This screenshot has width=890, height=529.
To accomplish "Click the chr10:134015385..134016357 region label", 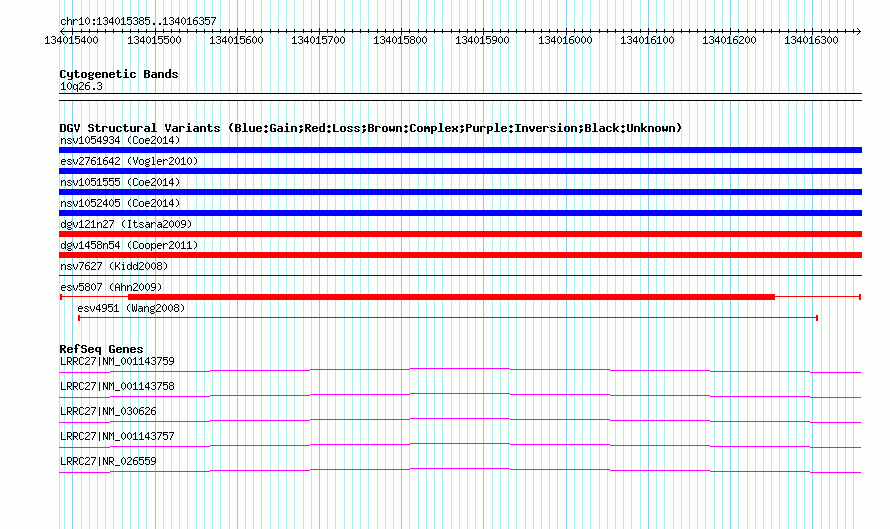I will click(138, 22).
